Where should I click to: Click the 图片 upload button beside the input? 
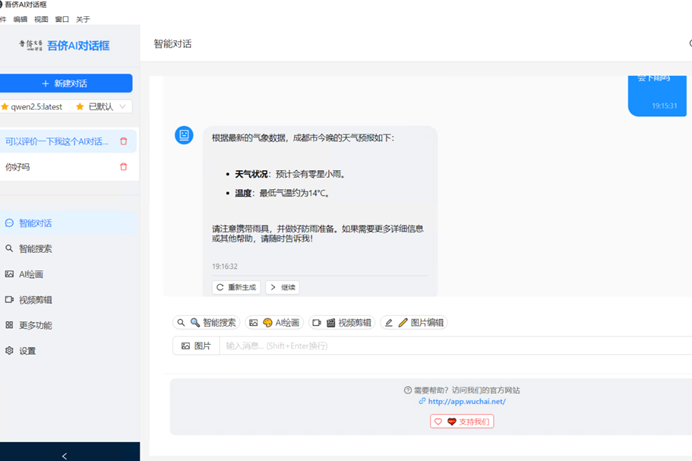pos(196,346)
